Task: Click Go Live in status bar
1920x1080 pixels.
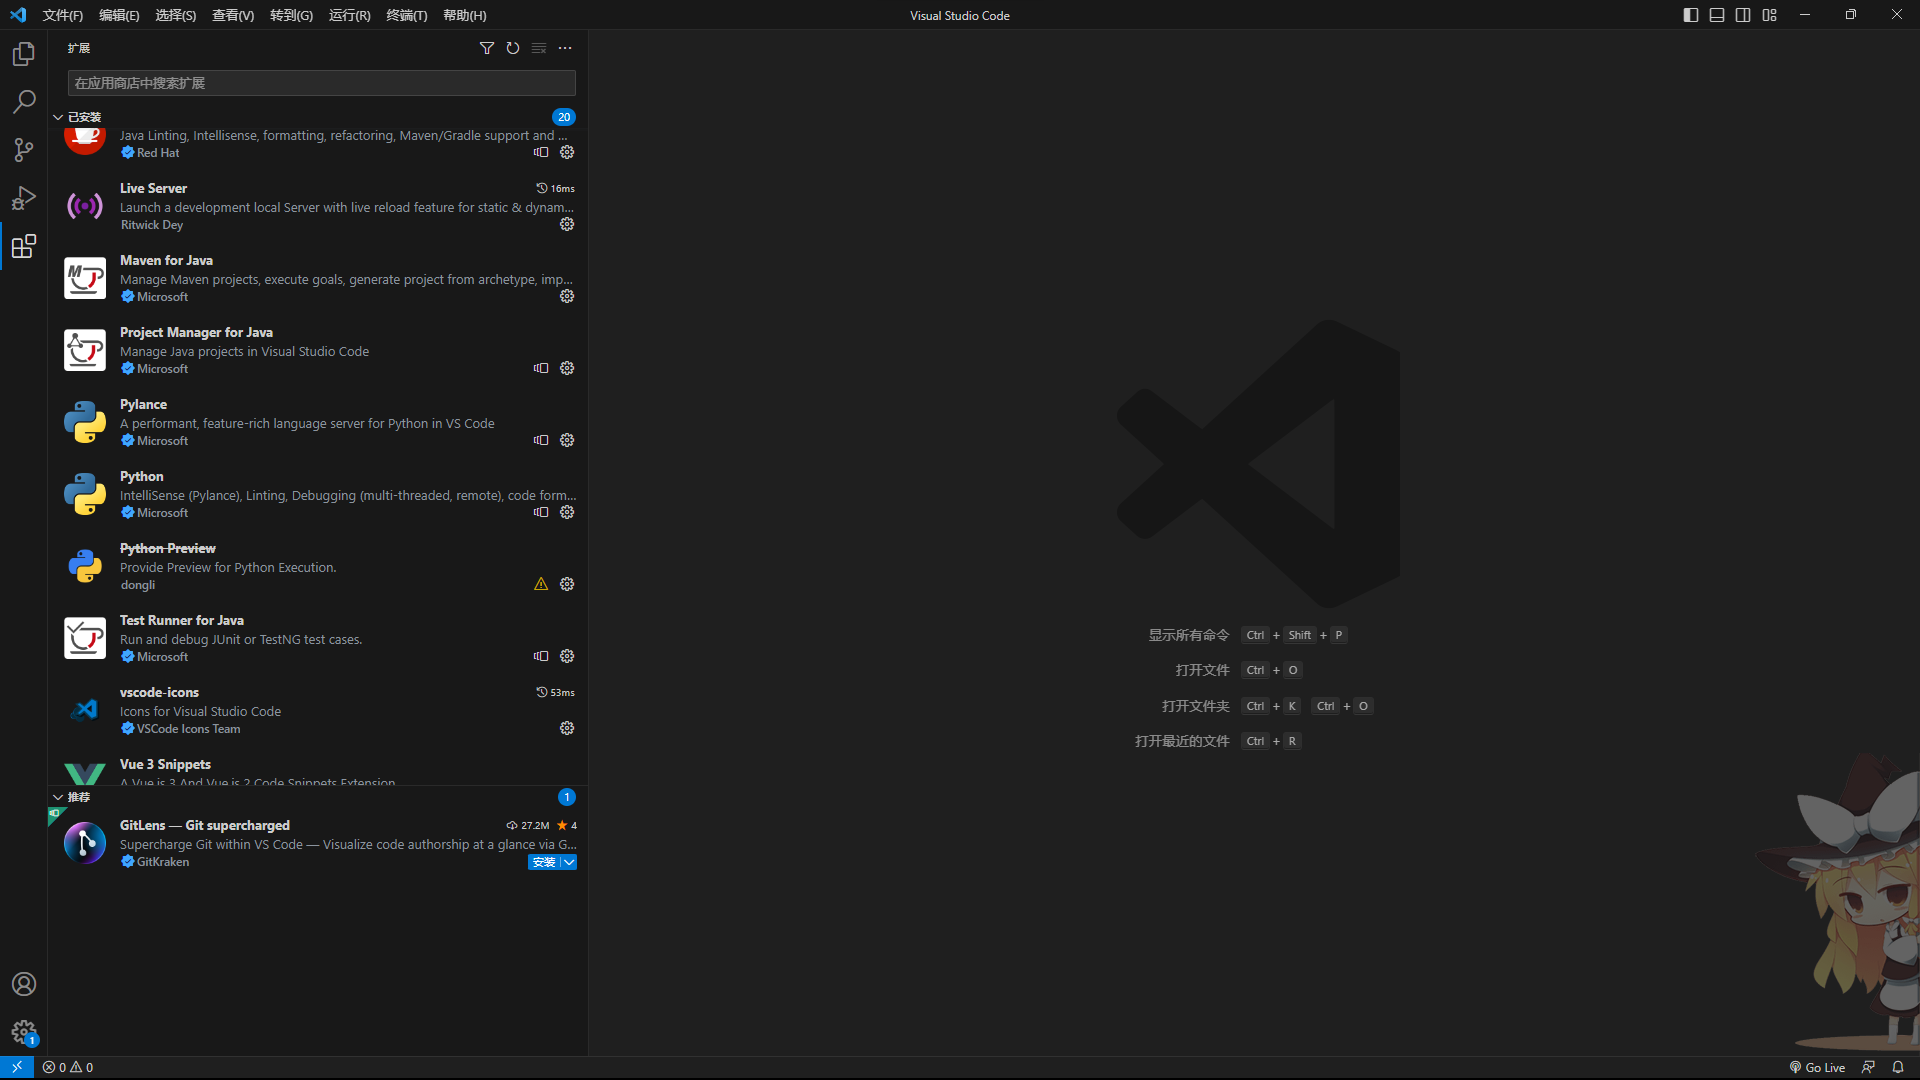Action: pyautogui.click(x=1817, y=1067)
